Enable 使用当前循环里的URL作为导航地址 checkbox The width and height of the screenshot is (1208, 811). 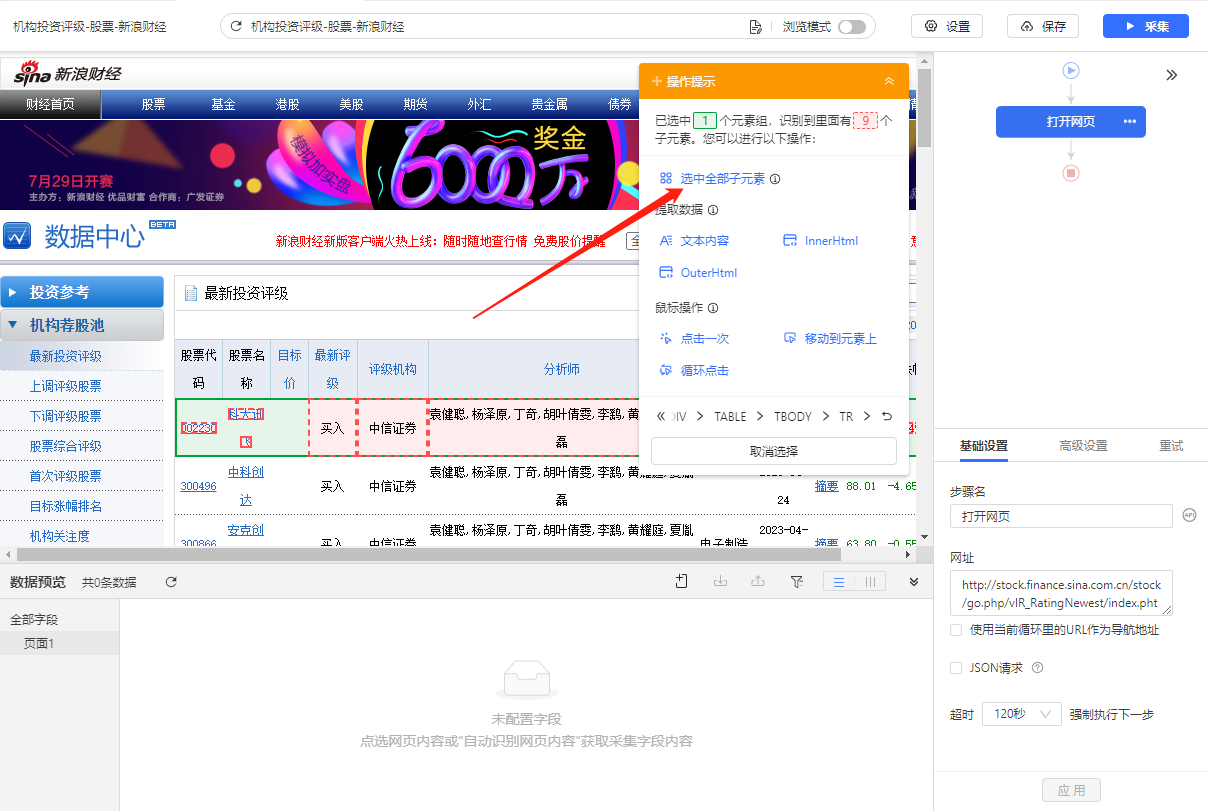956,630
